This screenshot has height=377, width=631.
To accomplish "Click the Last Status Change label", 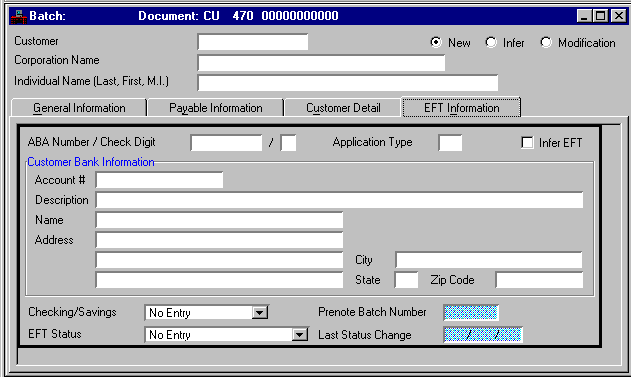I will click(x=365, y=335).
